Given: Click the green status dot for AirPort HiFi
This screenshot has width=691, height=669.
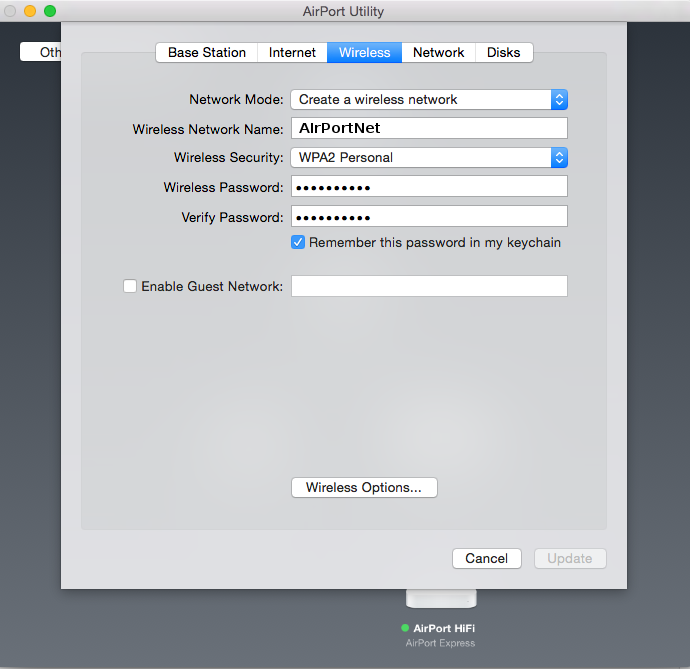Looking at the screenshot, I should pyautogui.click(x=405, y=628).
